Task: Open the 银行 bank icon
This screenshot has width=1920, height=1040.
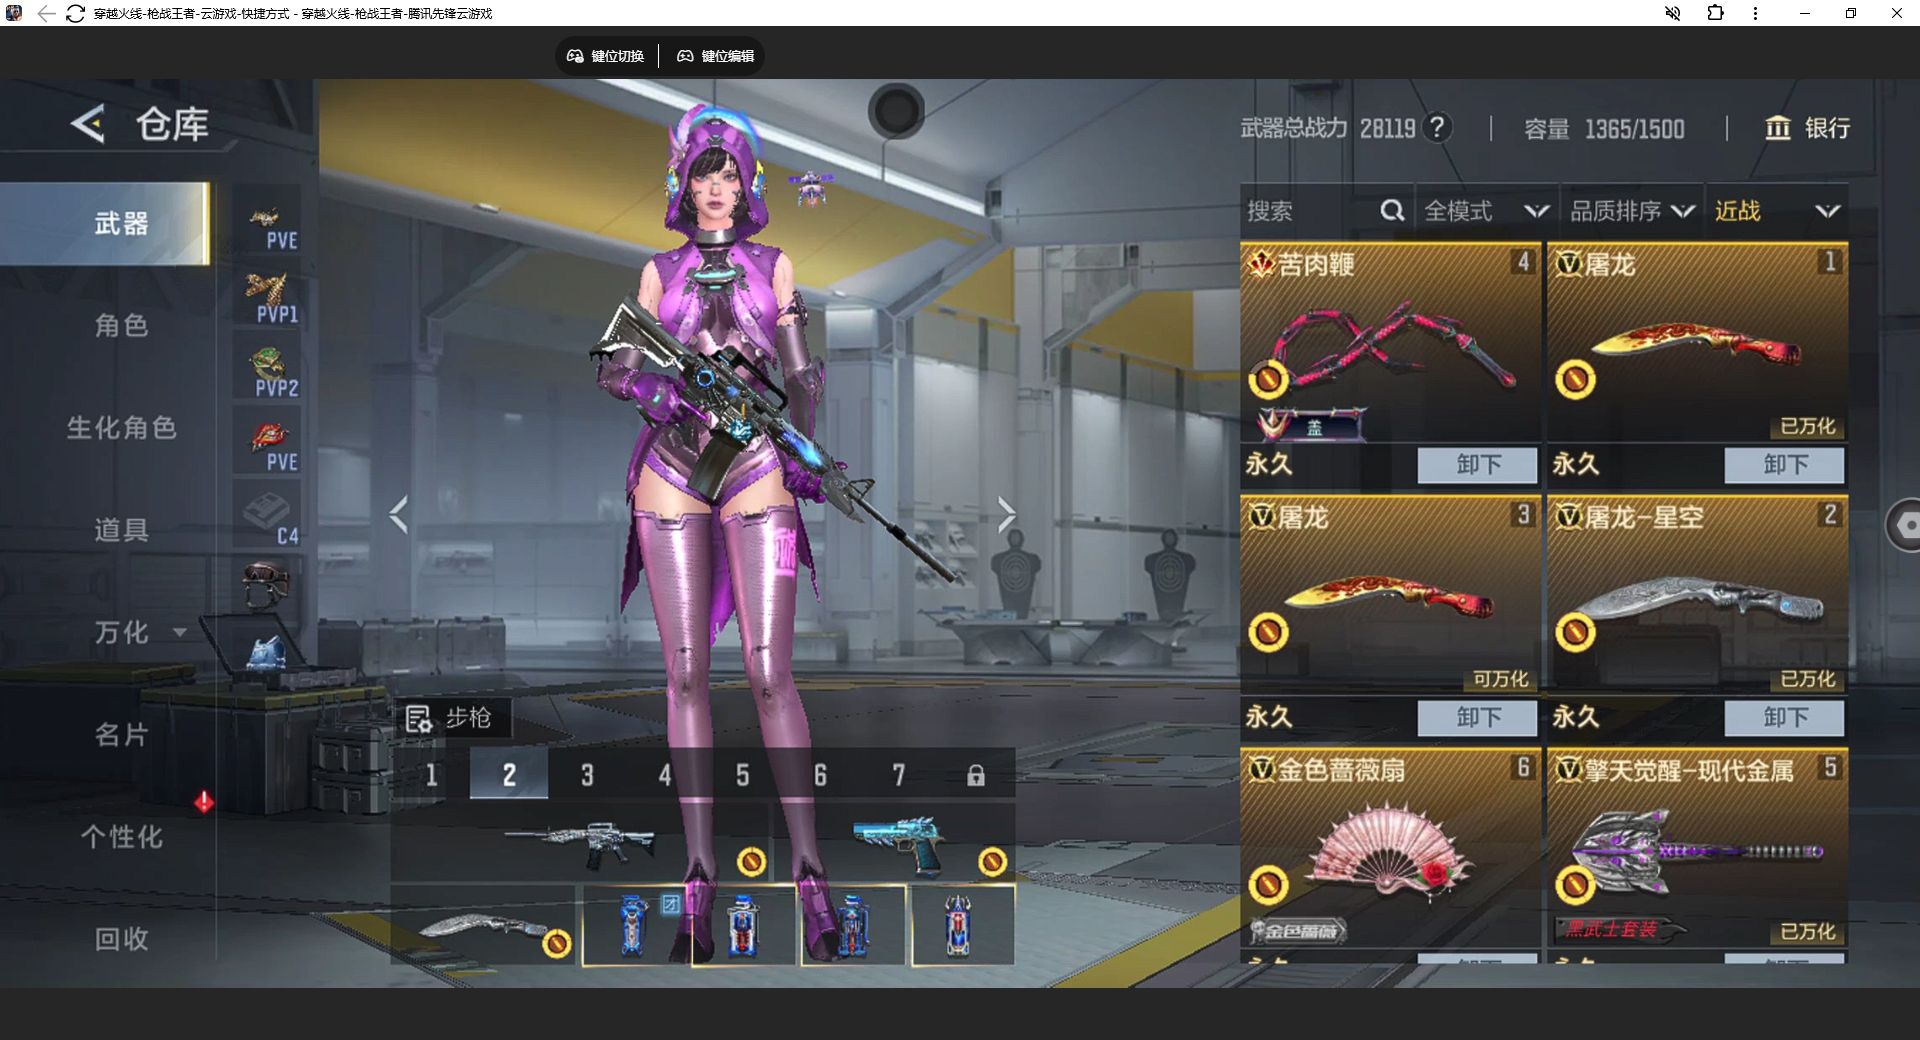Action: pyautogui.click(x=1777, y=128)
